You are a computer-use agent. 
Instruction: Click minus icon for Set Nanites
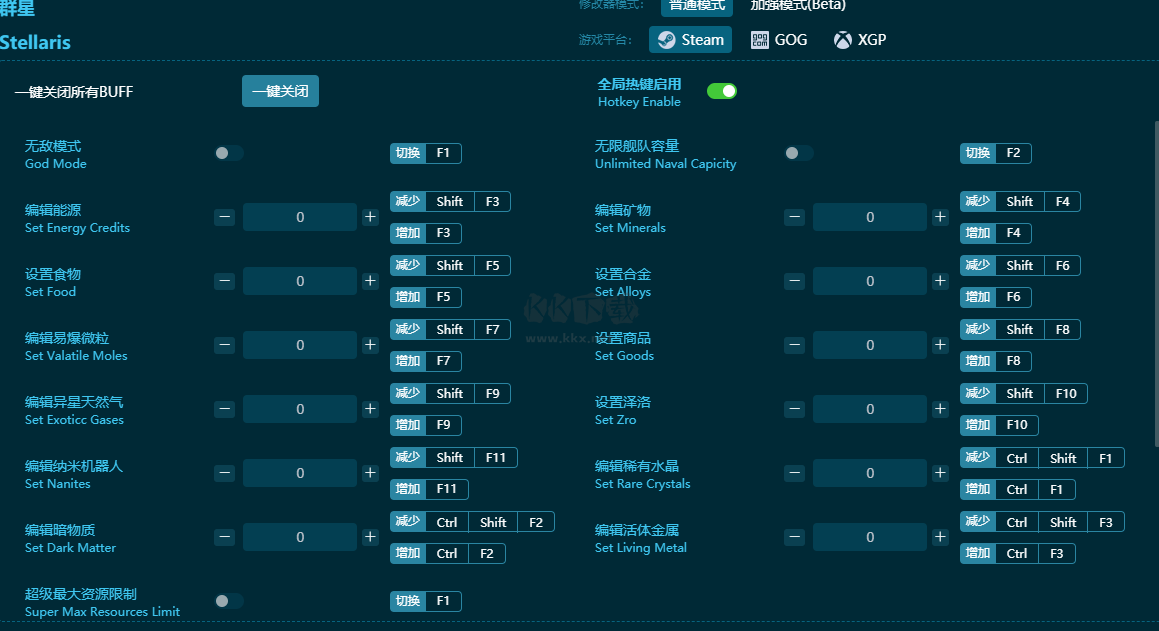point(224,473)
